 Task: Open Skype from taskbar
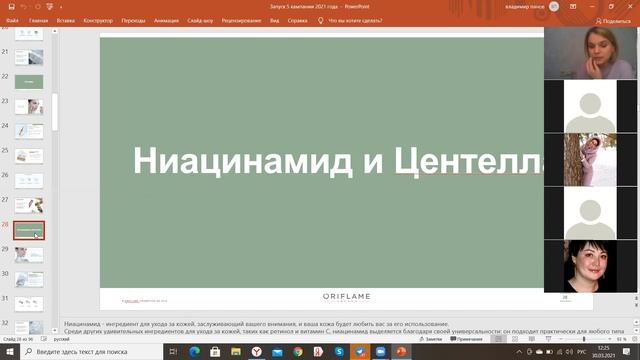click(x=339, y=351)
